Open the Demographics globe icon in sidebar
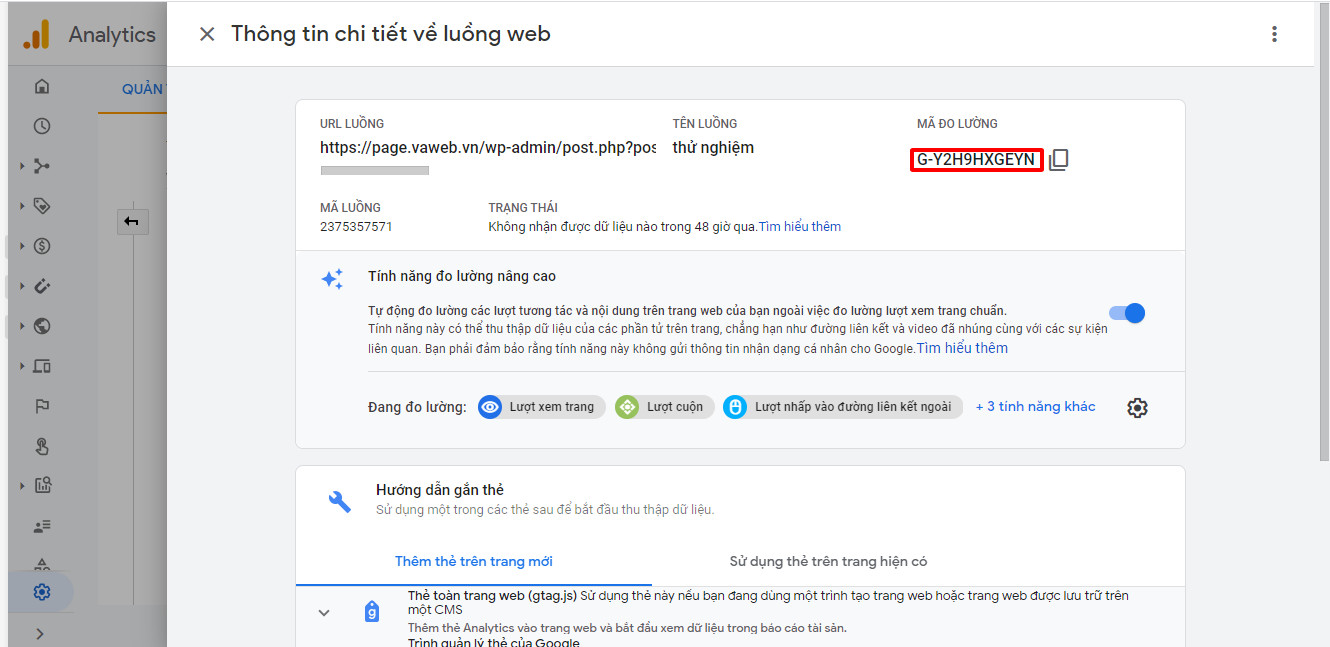The width and height of the screenshot is (1330, 647). [42, 326]
